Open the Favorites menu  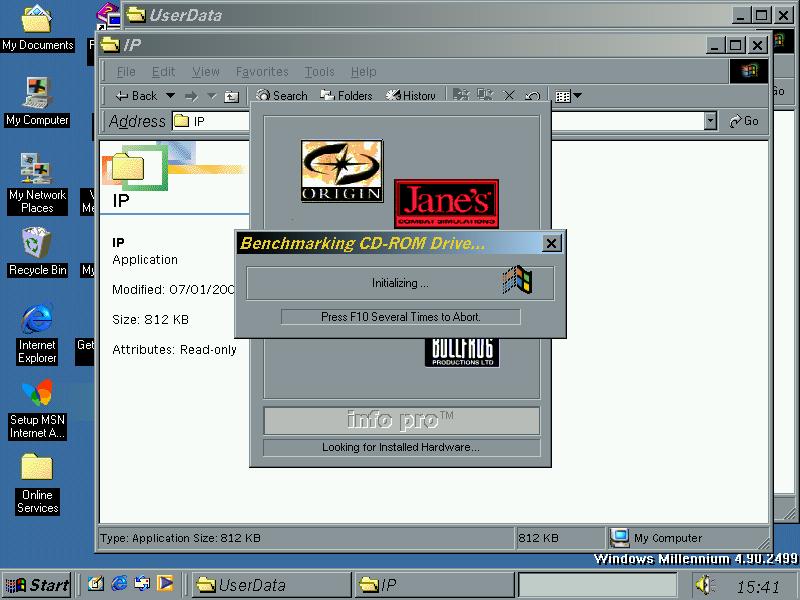pyautogui.click(x=262, y=72)
